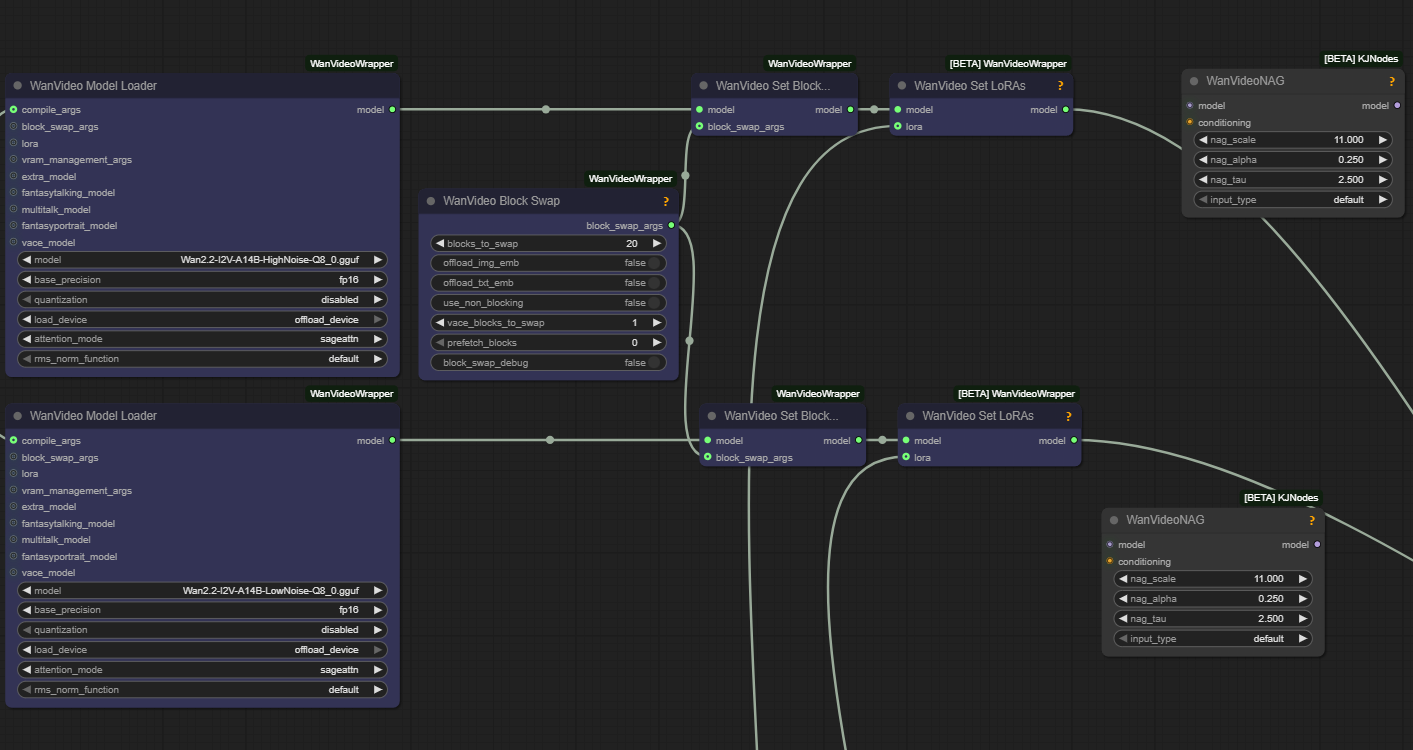
Task: Toggle offload_txt_emb in Block Swap node
Action: click(549, 283)
